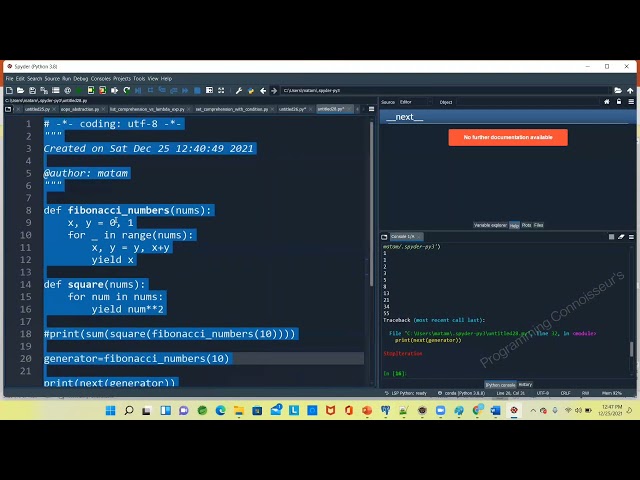Open the Projects menu
This screenshot has width=640, height=480.
[x=122, y=78]
